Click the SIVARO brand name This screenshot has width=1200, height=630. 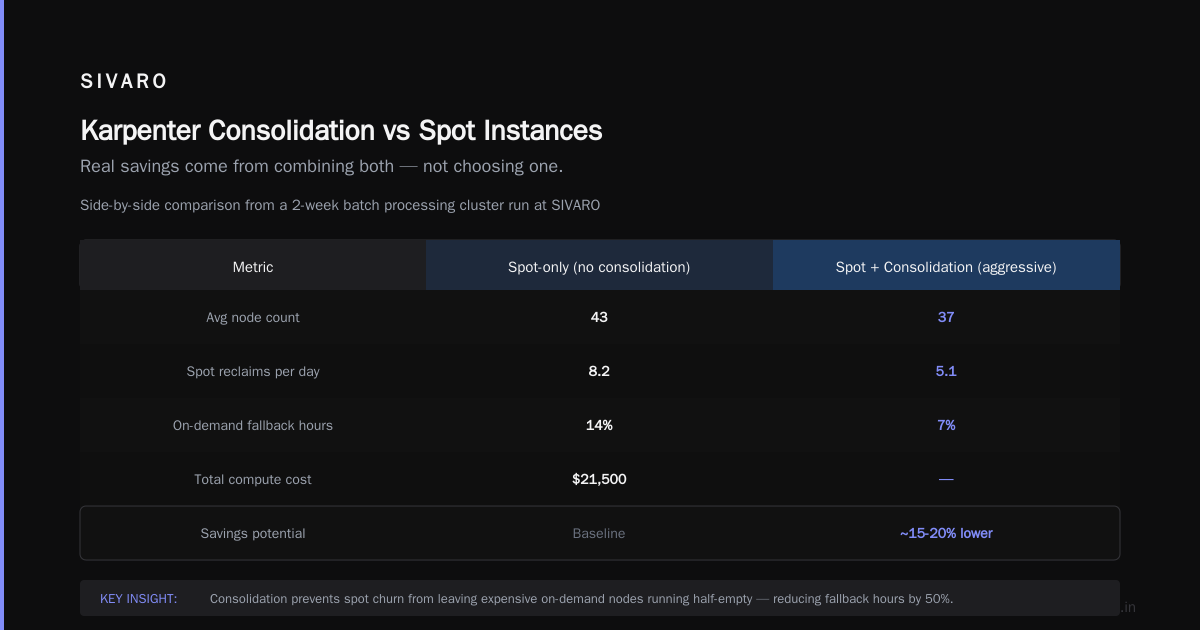pyautogui.click(x=124, y=82)
